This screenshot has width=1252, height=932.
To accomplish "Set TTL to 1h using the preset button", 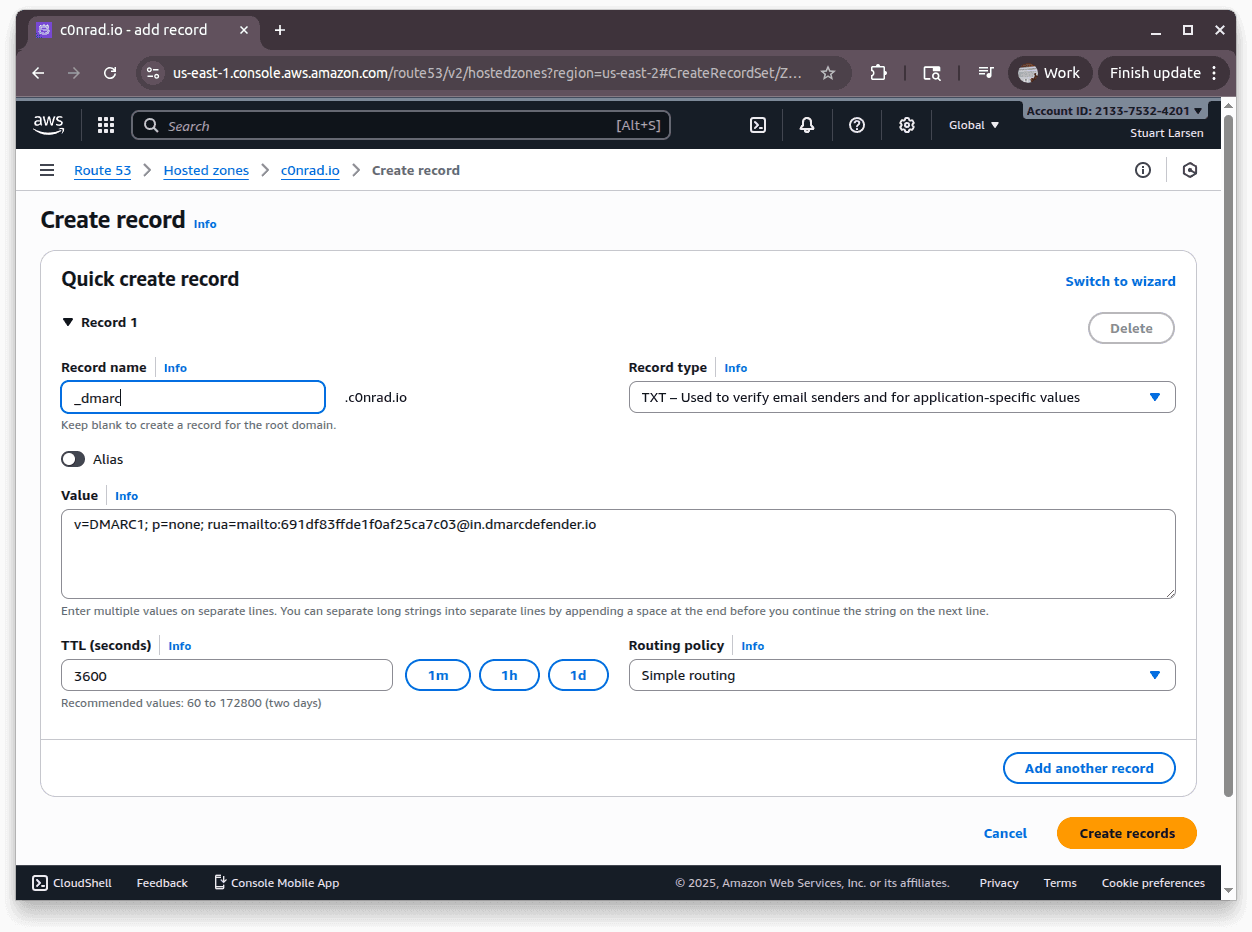I will [x=509, y=674].
